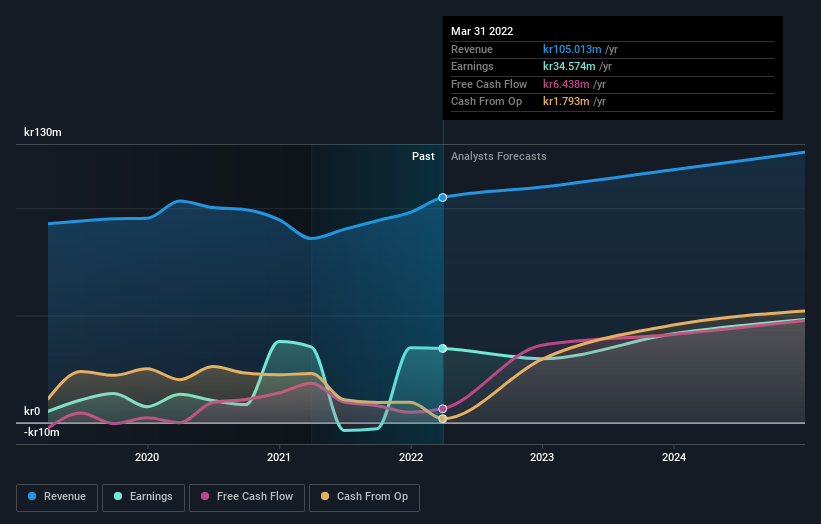Toggle the Free Cash Flow legend button

[x=247, y=497]
